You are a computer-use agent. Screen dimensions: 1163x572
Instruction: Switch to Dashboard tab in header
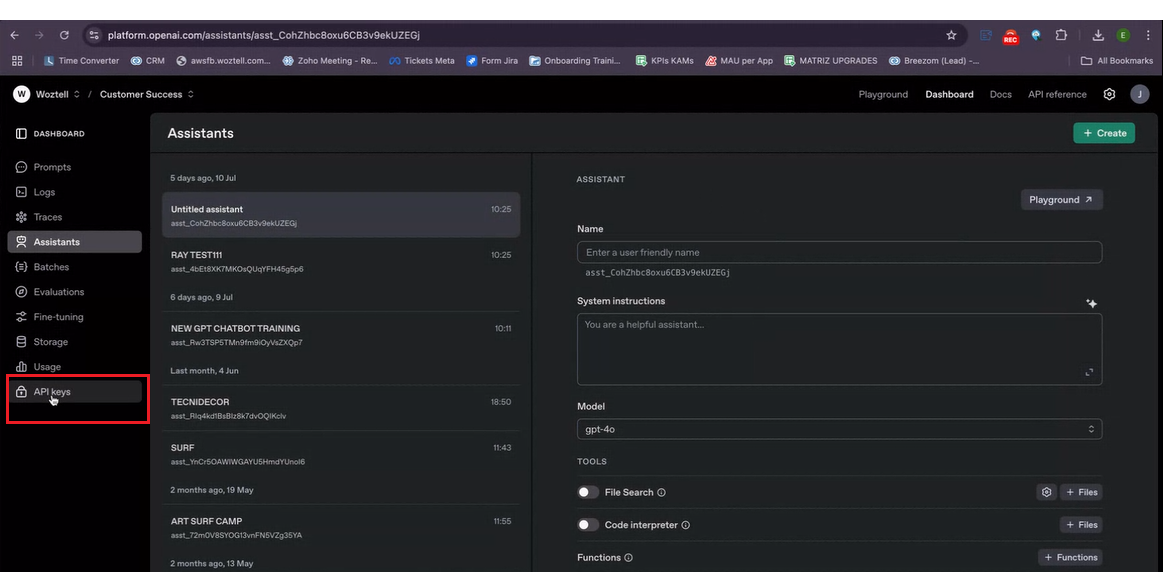[x=949, y=94]
